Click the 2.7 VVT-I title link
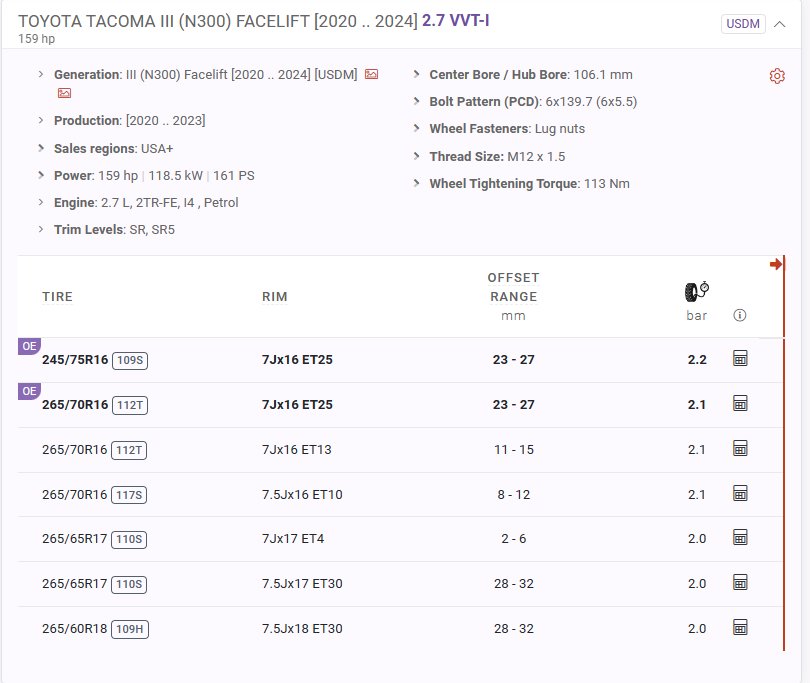 coord(456,21)
